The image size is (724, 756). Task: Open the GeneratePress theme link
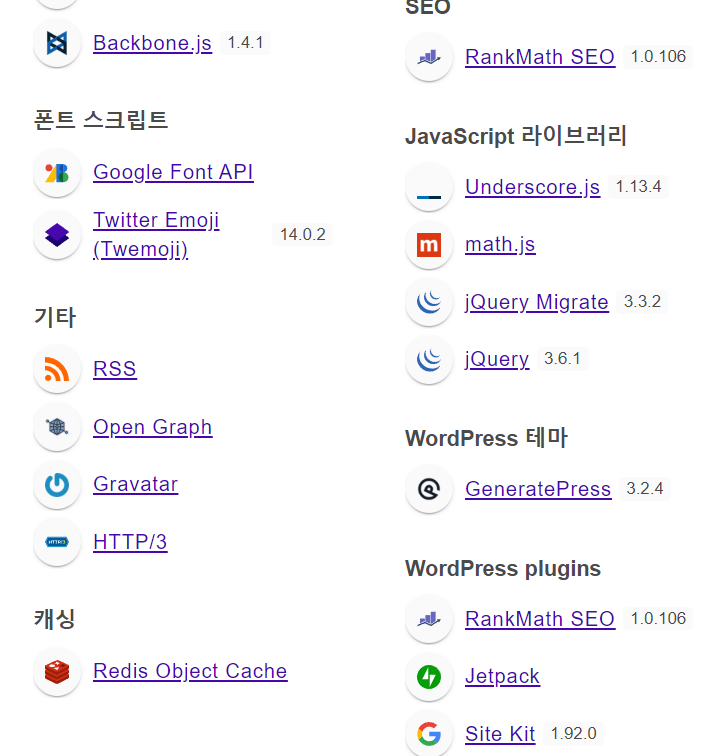click(x=538, y=489)
